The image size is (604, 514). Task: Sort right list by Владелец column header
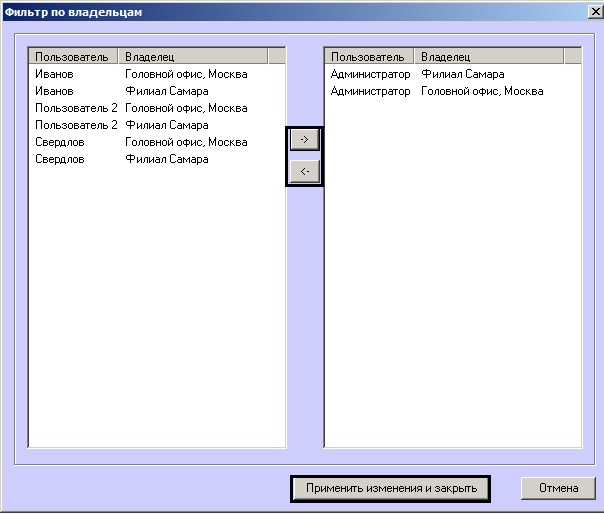click(489, 57)
